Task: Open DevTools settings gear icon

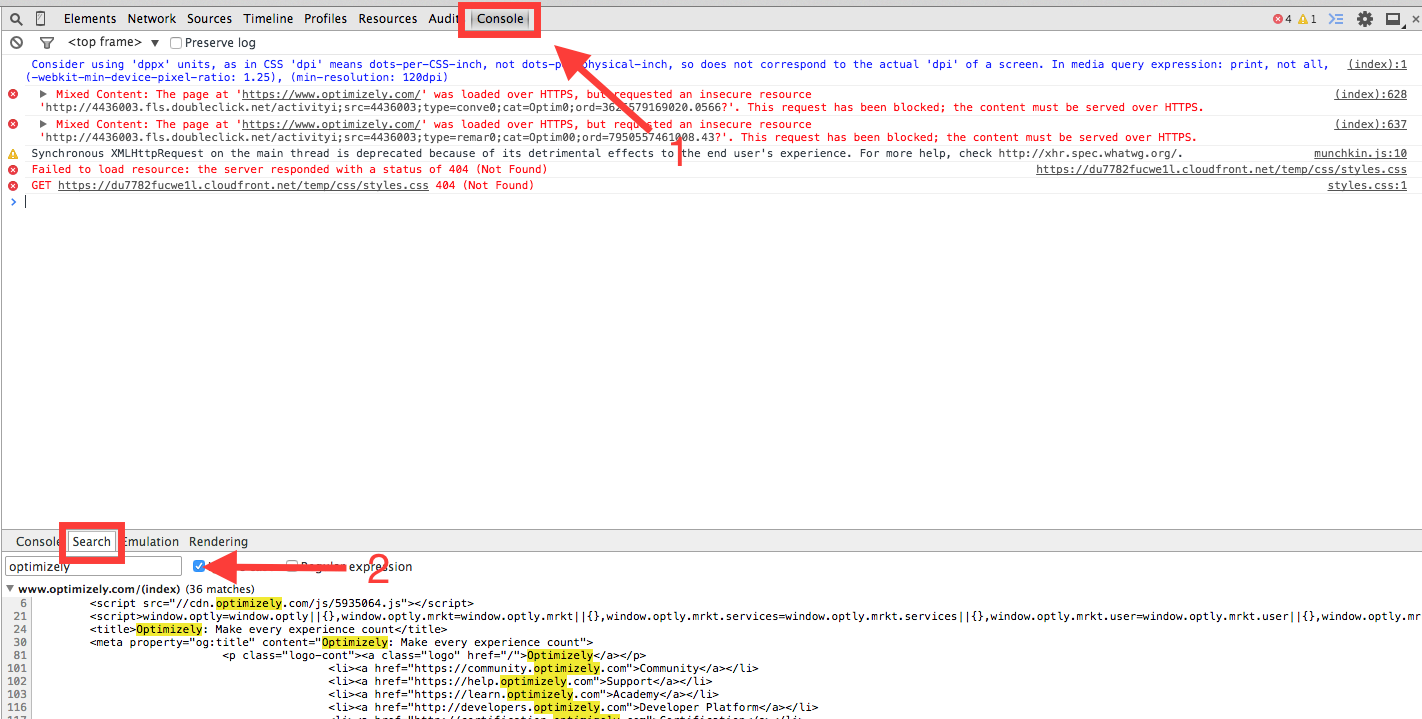Action: pos(1365,19)
